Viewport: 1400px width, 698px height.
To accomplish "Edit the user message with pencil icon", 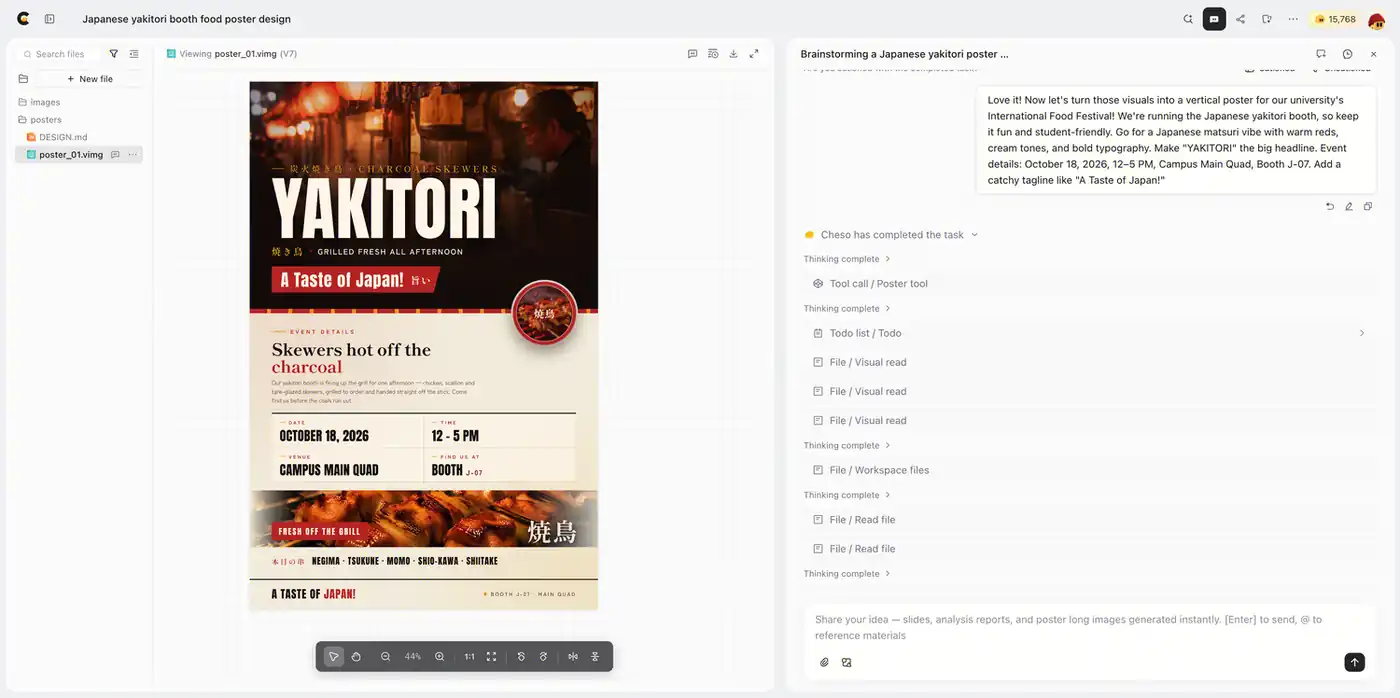I will point(1349,206).
